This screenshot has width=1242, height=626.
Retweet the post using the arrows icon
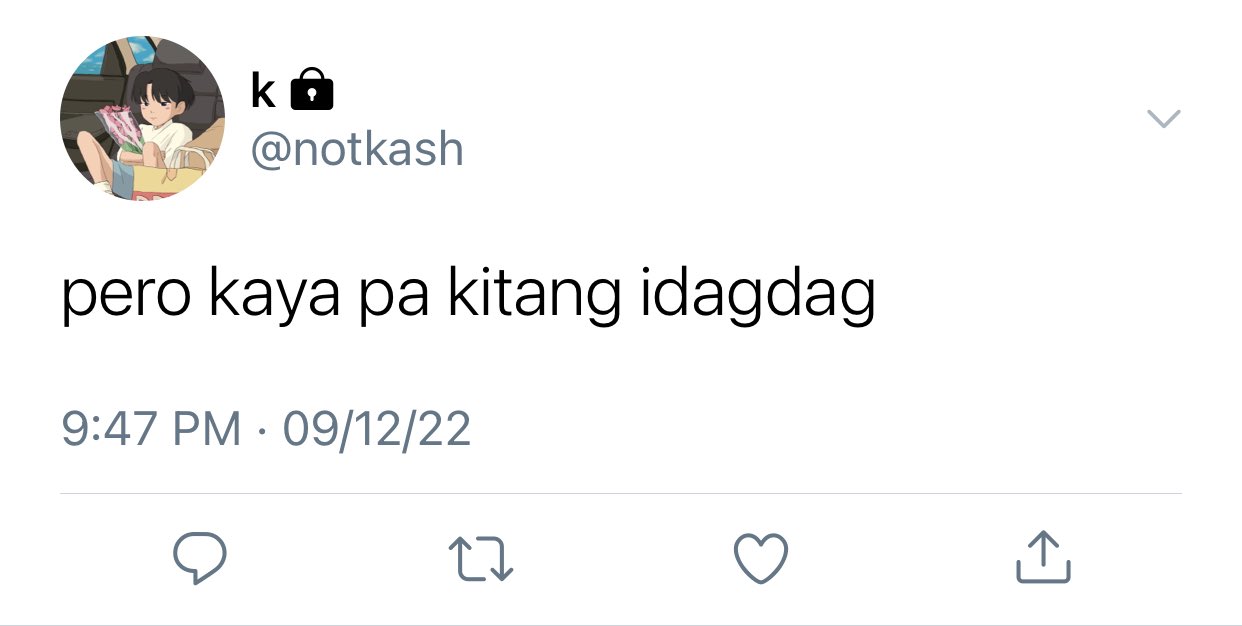tap(480, 558)
